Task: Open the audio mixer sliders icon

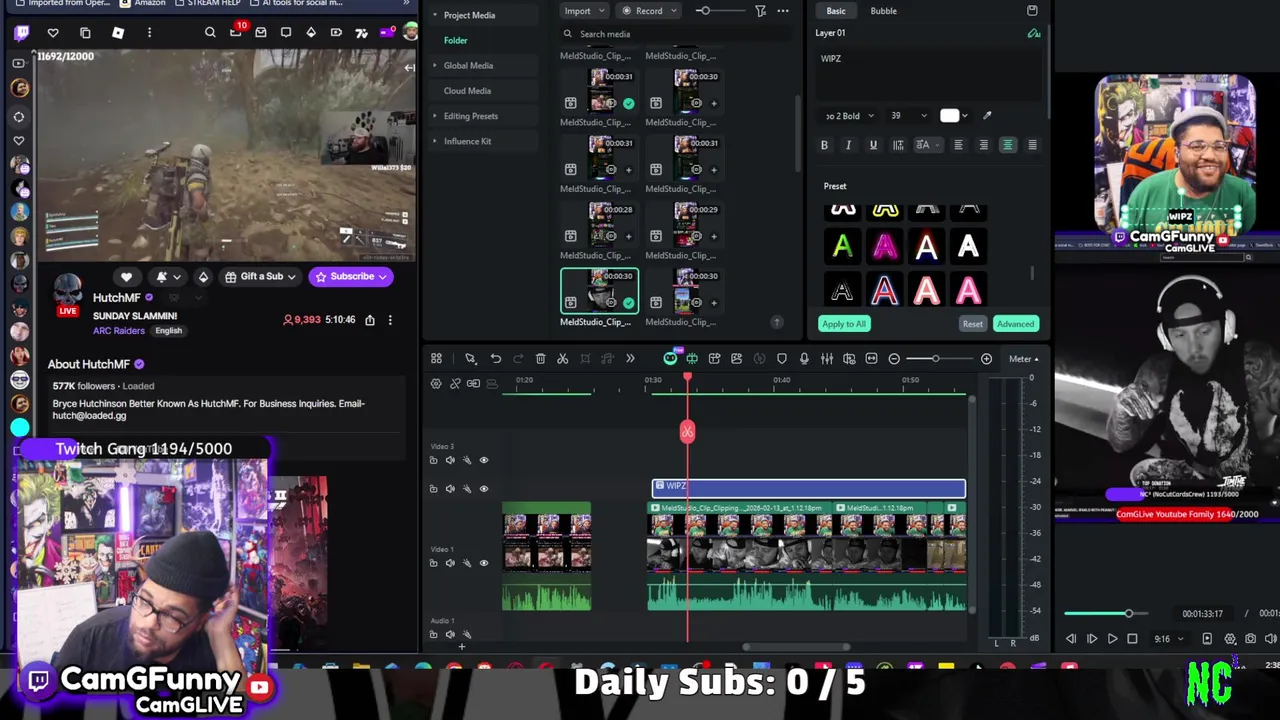Action: pyautogui.click(x=827, y=359)
